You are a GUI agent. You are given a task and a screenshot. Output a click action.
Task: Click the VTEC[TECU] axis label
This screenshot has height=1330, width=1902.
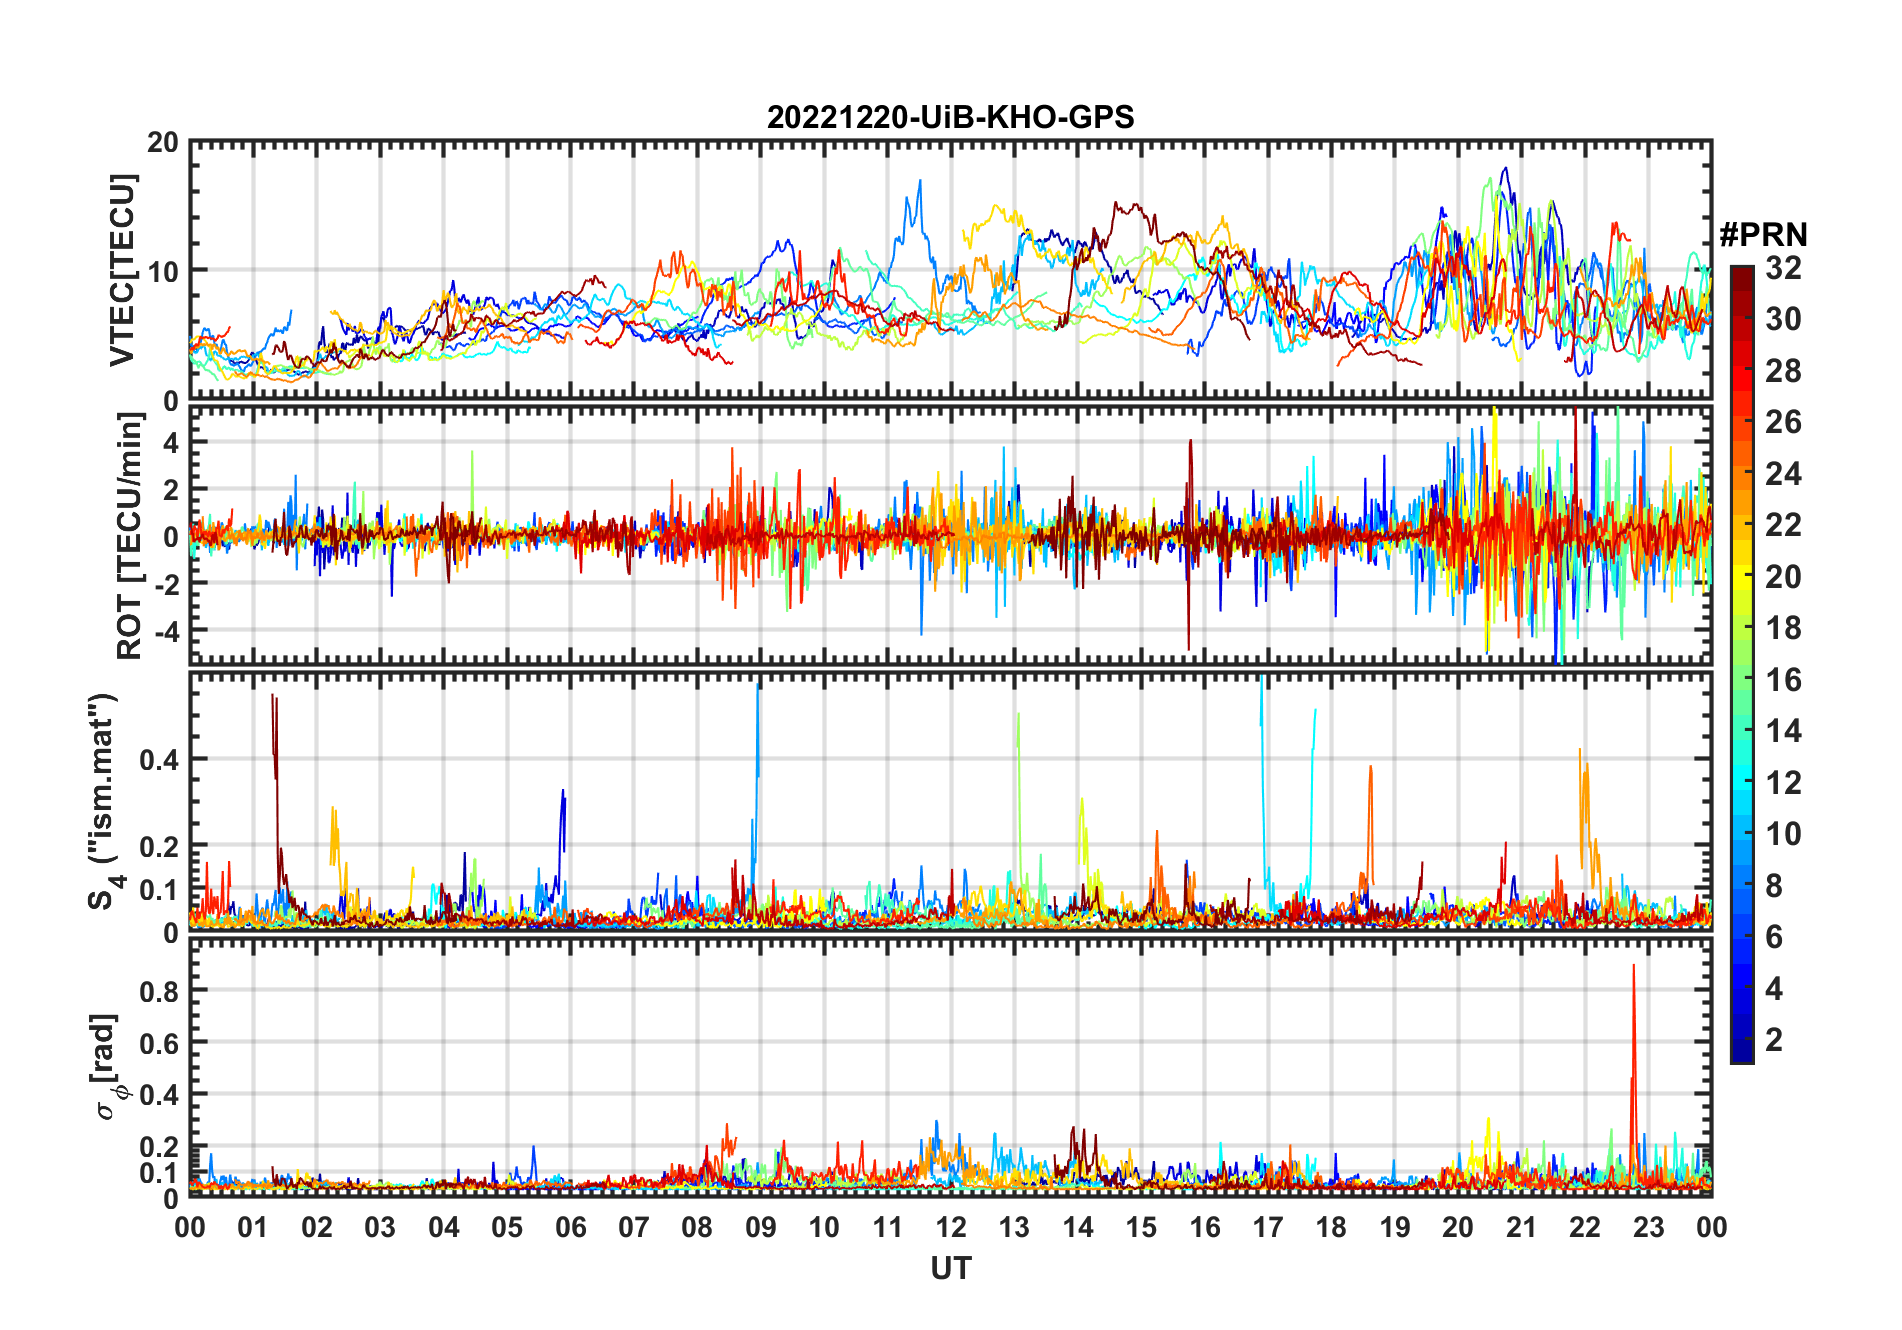click(x=122, y=270)
